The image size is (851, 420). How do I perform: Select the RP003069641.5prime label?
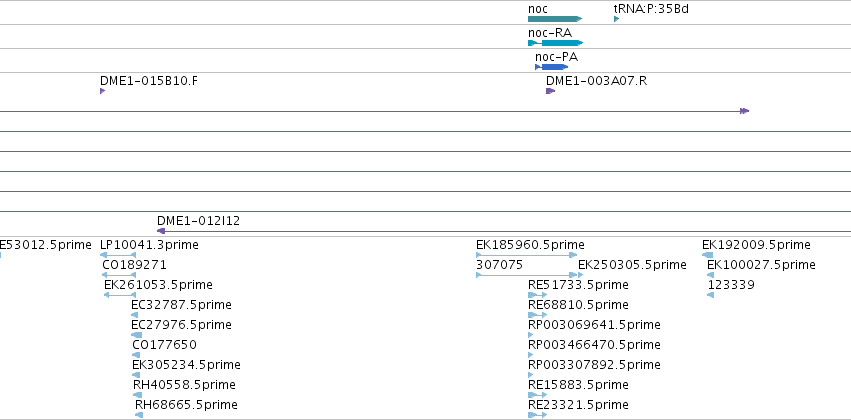tap(594, 326)
